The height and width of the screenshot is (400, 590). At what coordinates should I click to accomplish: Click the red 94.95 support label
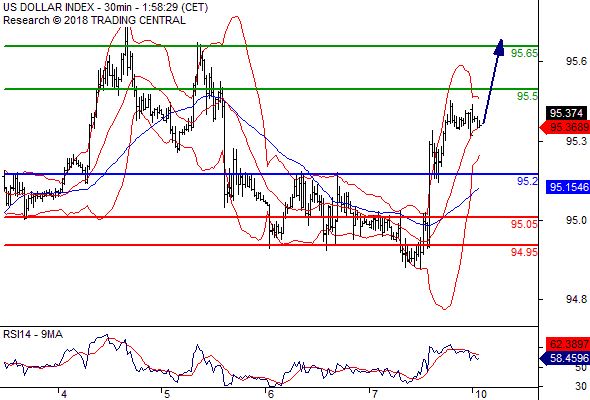[x=524, y=252]
